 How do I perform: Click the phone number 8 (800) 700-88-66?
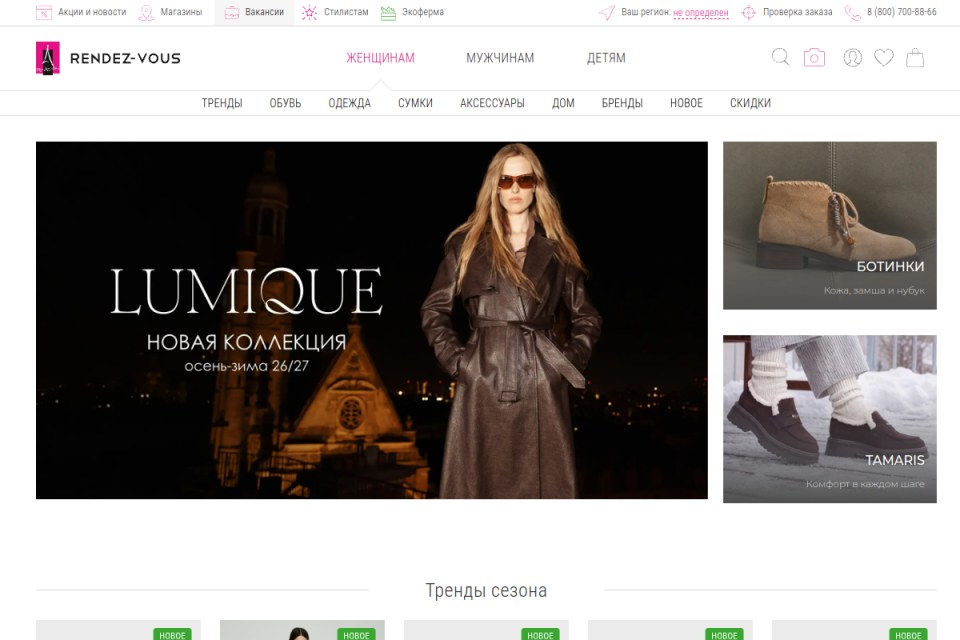pyautogui.click(x=902, y=12)
